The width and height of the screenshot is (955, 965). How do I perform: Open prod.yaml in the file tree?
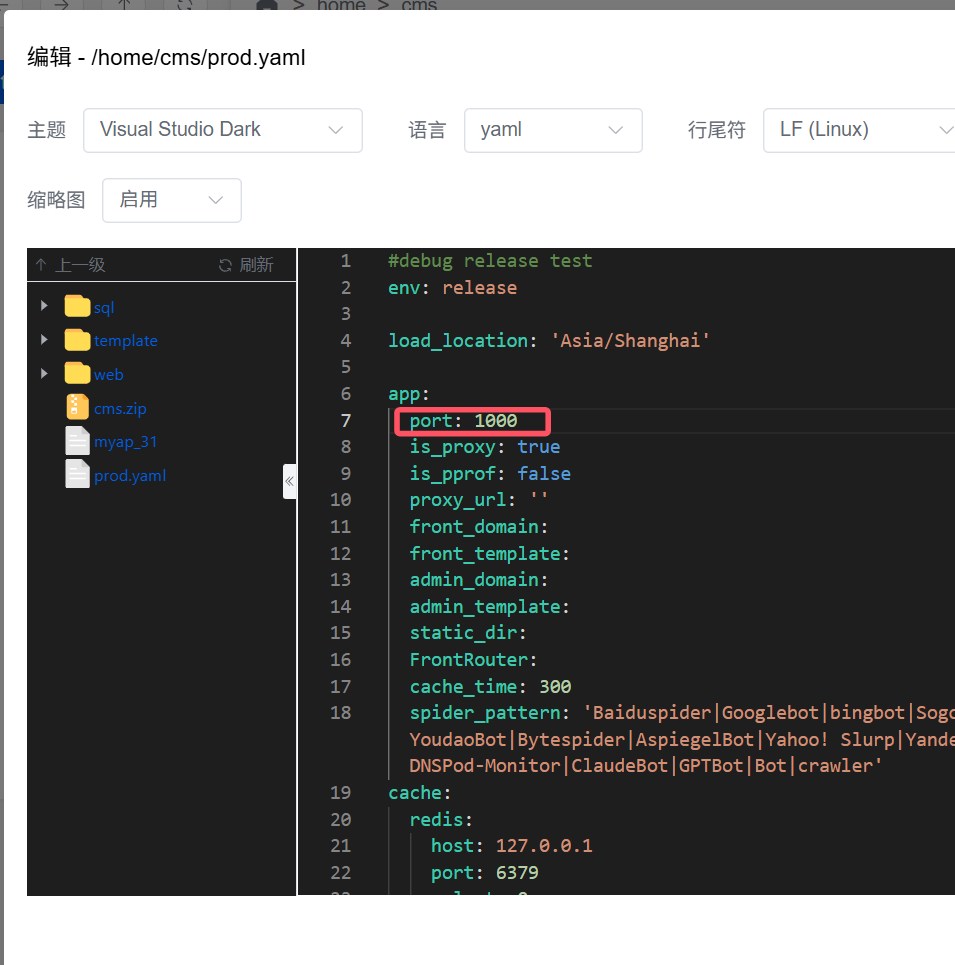click(x=130, y=476)
